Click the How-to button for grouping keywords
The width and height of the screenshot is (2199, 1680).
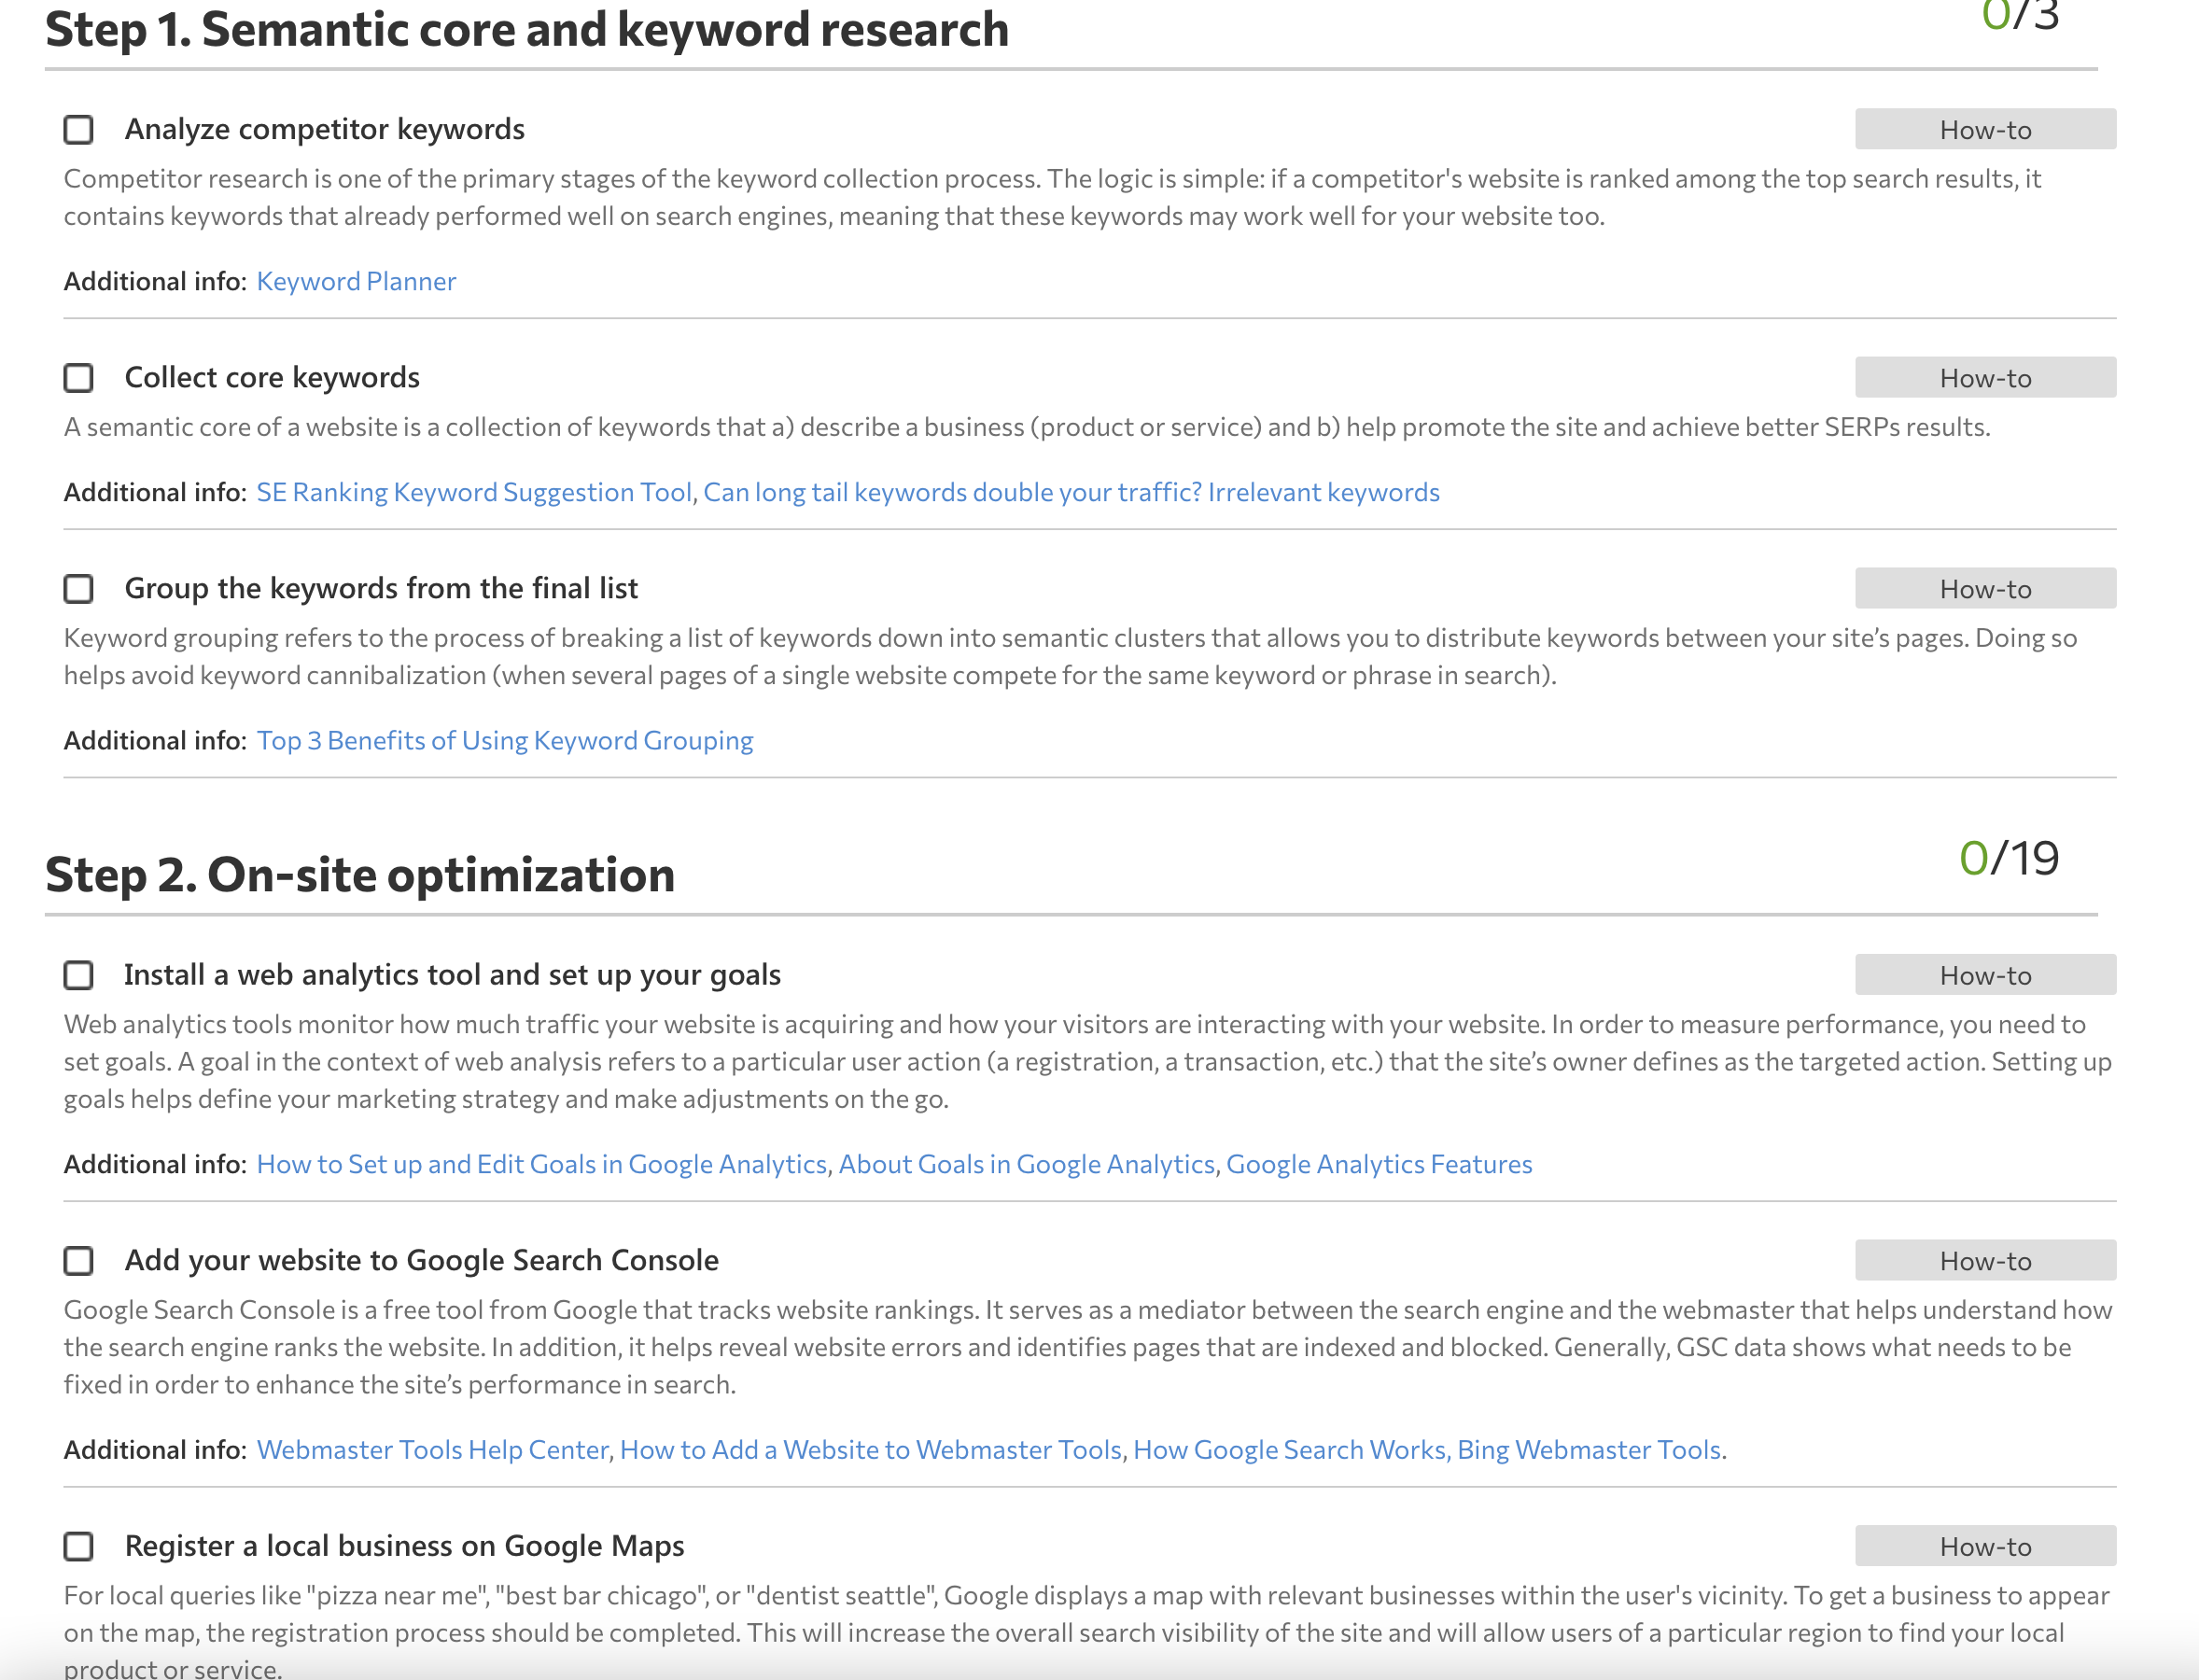1982,588
